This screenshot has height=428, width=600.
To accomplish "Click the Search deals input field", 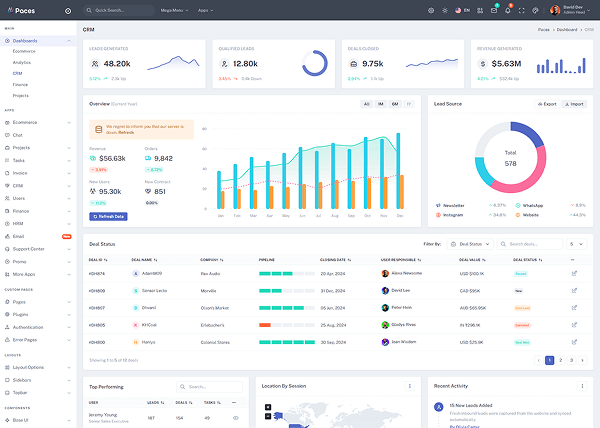I will (x=533, y=243).
